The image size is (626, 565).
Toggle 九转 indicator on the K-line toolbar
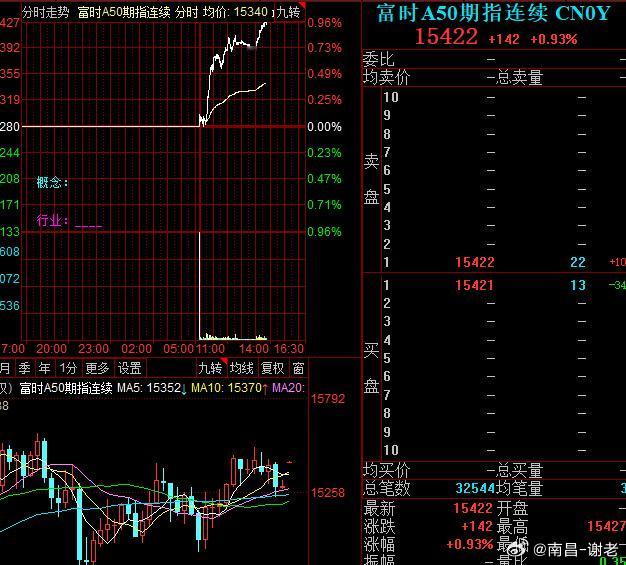pos(211,368)
